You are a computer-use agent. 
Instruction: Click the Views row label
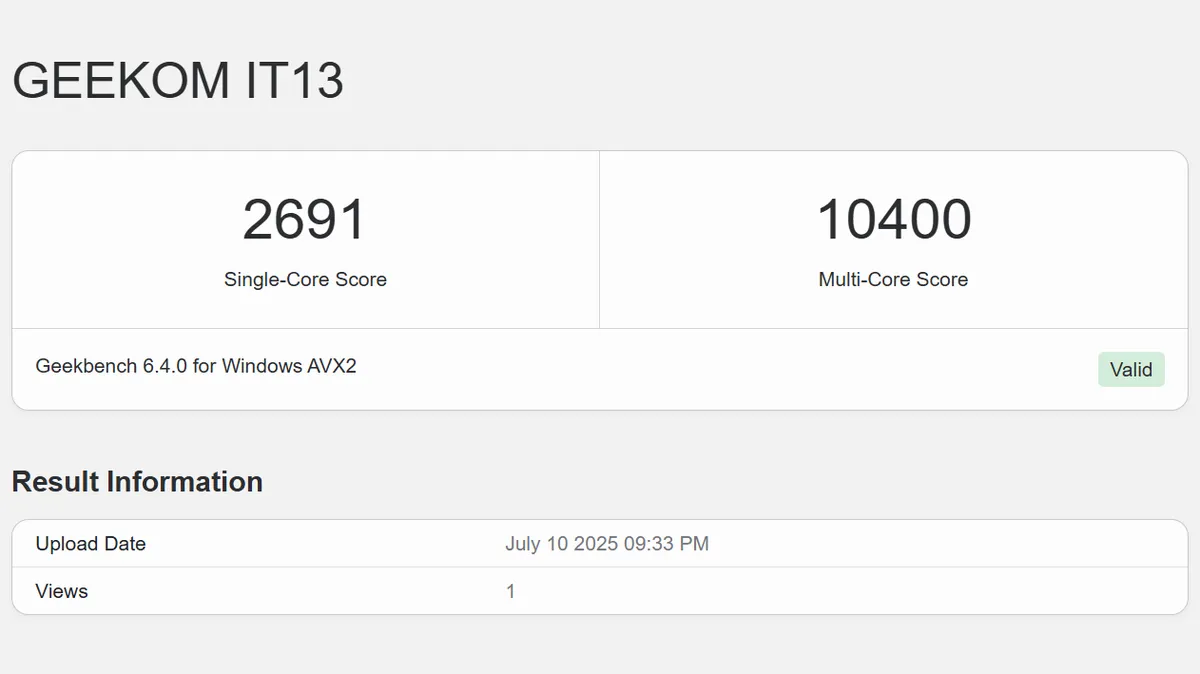62,591
